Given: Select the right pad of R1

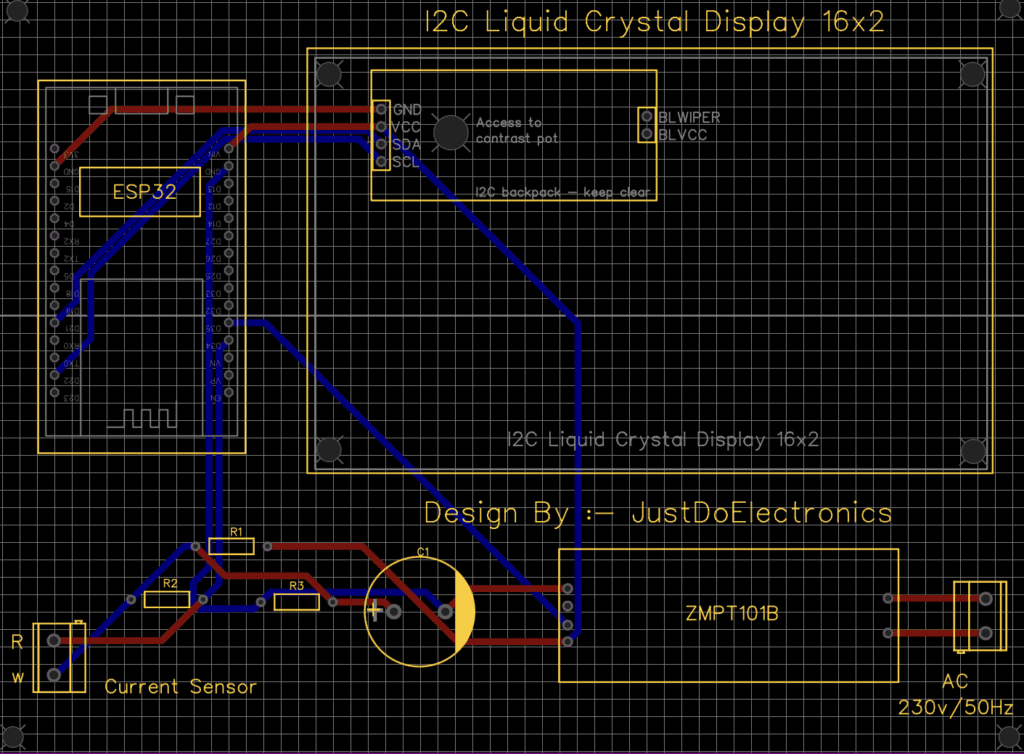Looking at the screenshot, I should pos(268,546).
